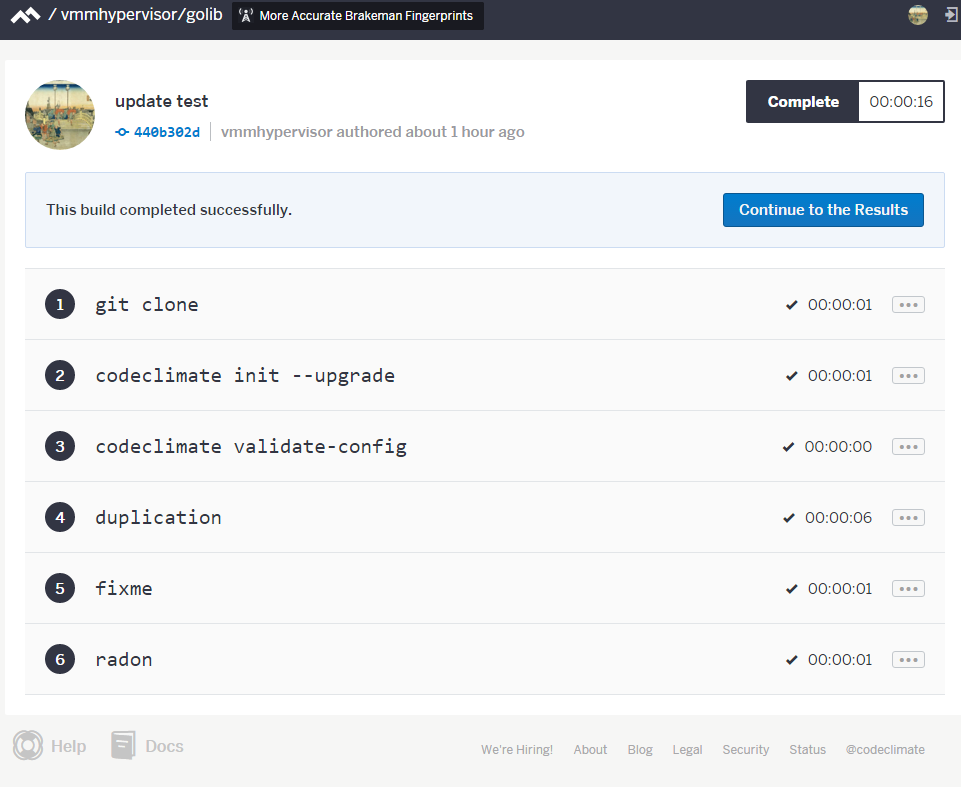This screenshot has height=787, width=961.
Task: Click the checkmark on the fixme step
Action: point(791,589)
